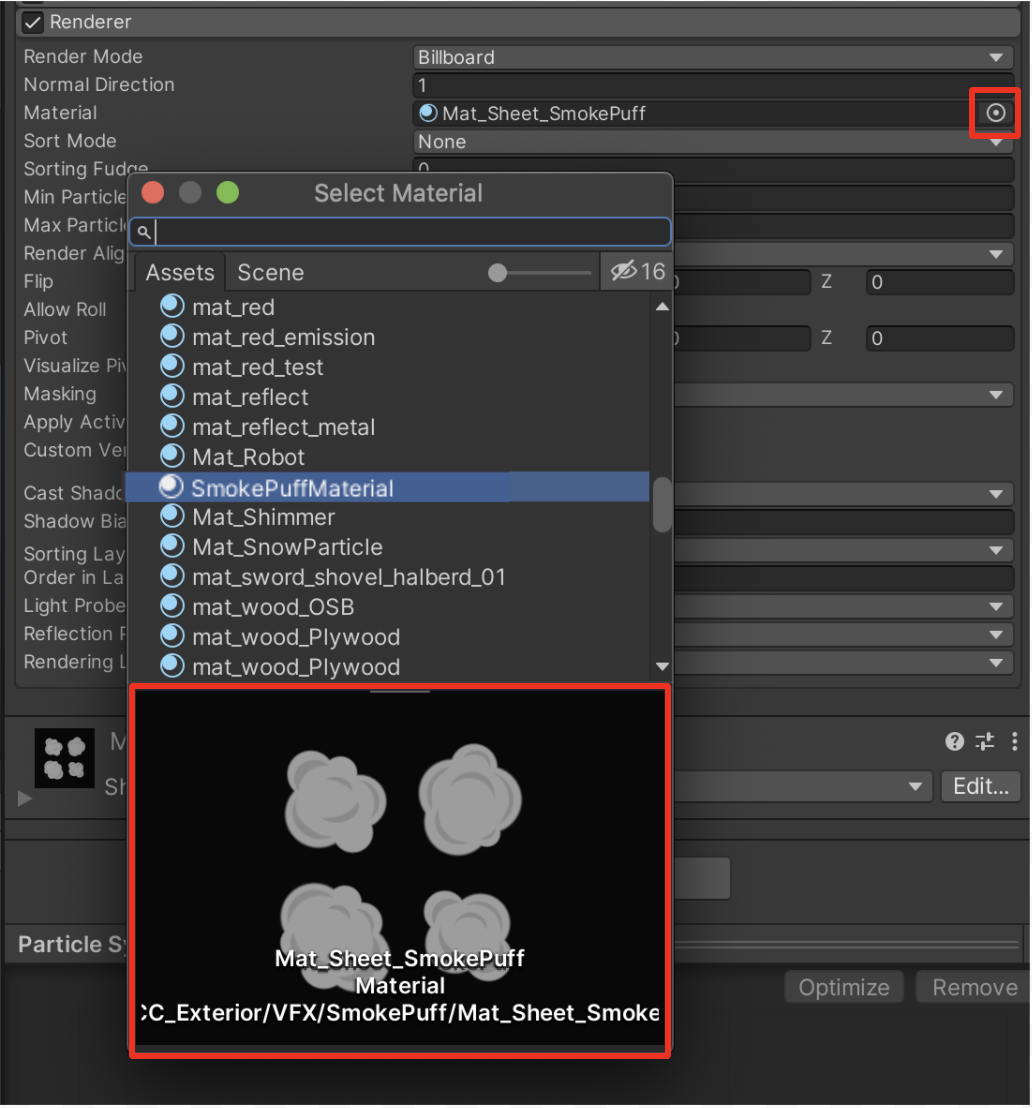Click the material object picker circle icon
The image size is (1032, 1108).
[995, 113]
